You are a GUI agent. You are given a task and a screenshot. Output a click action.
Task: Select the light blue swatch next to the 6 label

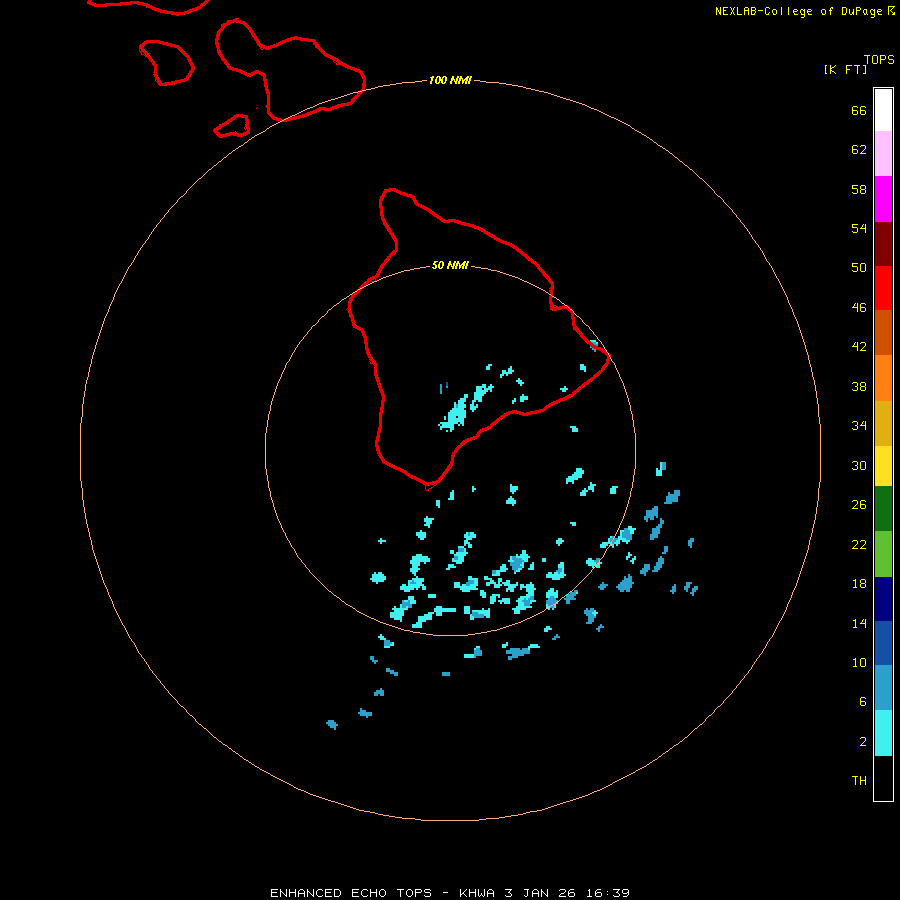[x=883, y=688]
